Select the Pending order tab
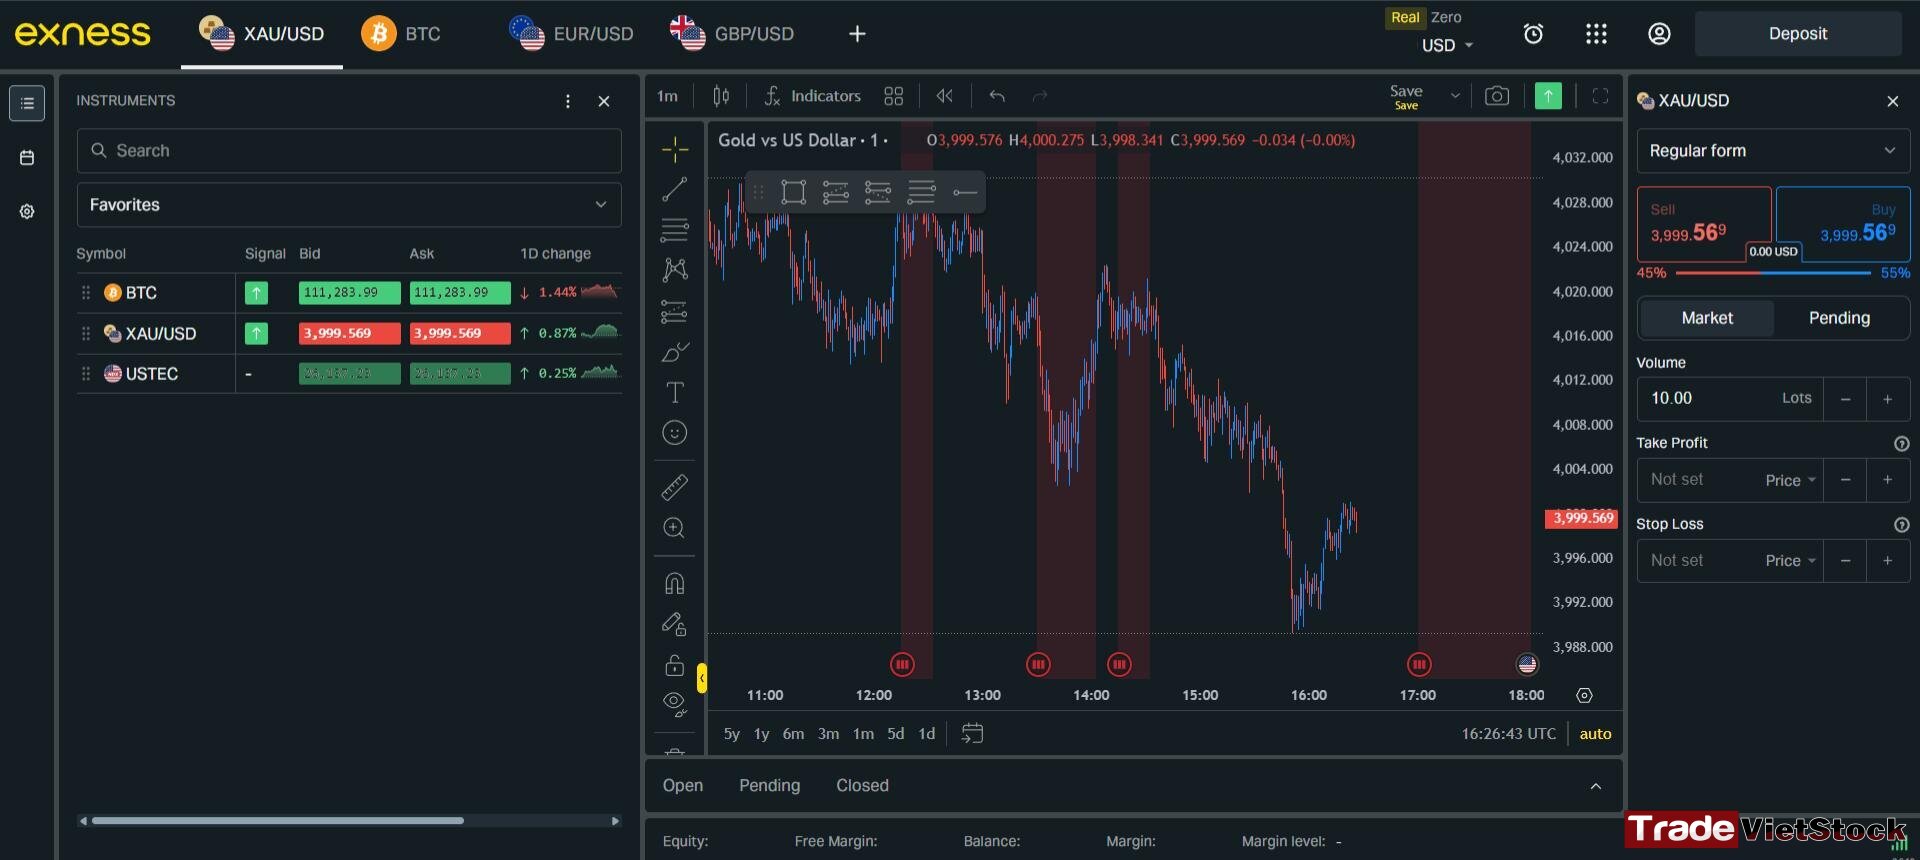 pos(1839,318)
